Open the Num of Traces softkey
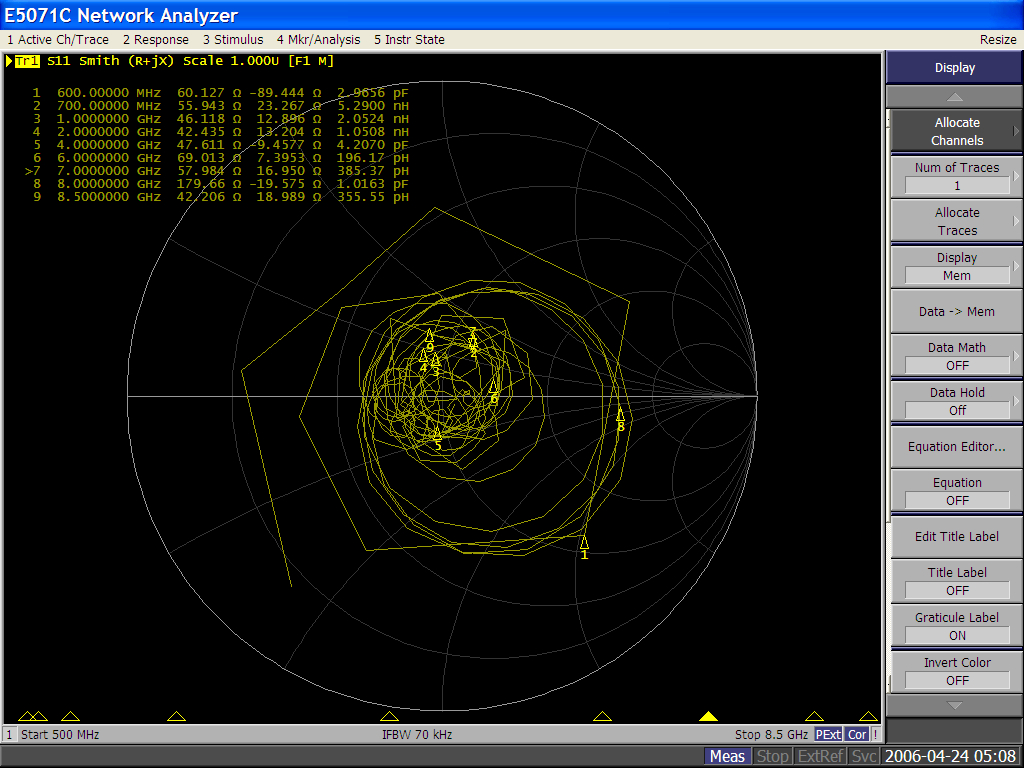This screenshot has width=1024, height=768. [x=956, y=176]
